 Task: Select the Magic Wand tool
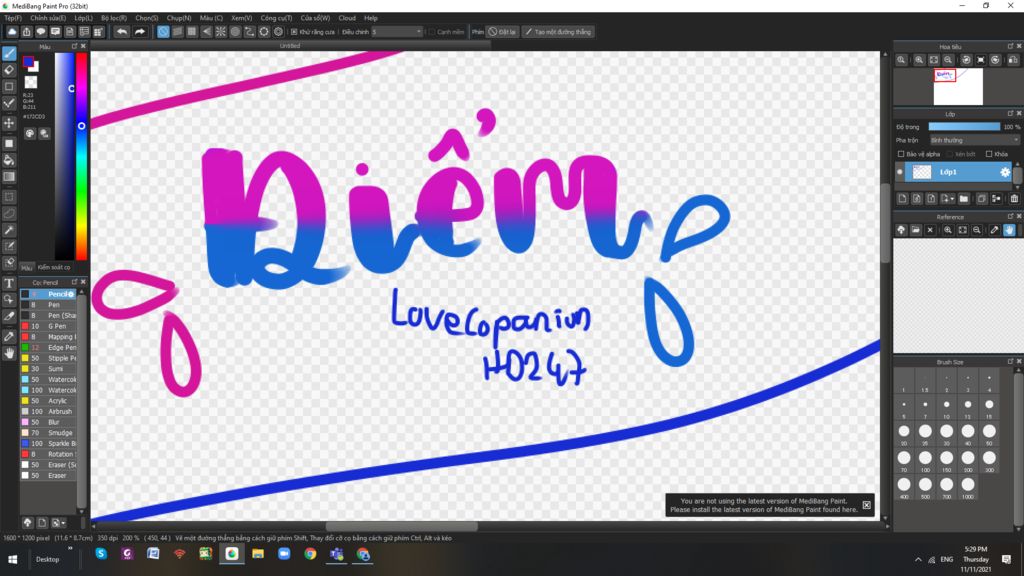pyautogui.click(x=9, y=230)
